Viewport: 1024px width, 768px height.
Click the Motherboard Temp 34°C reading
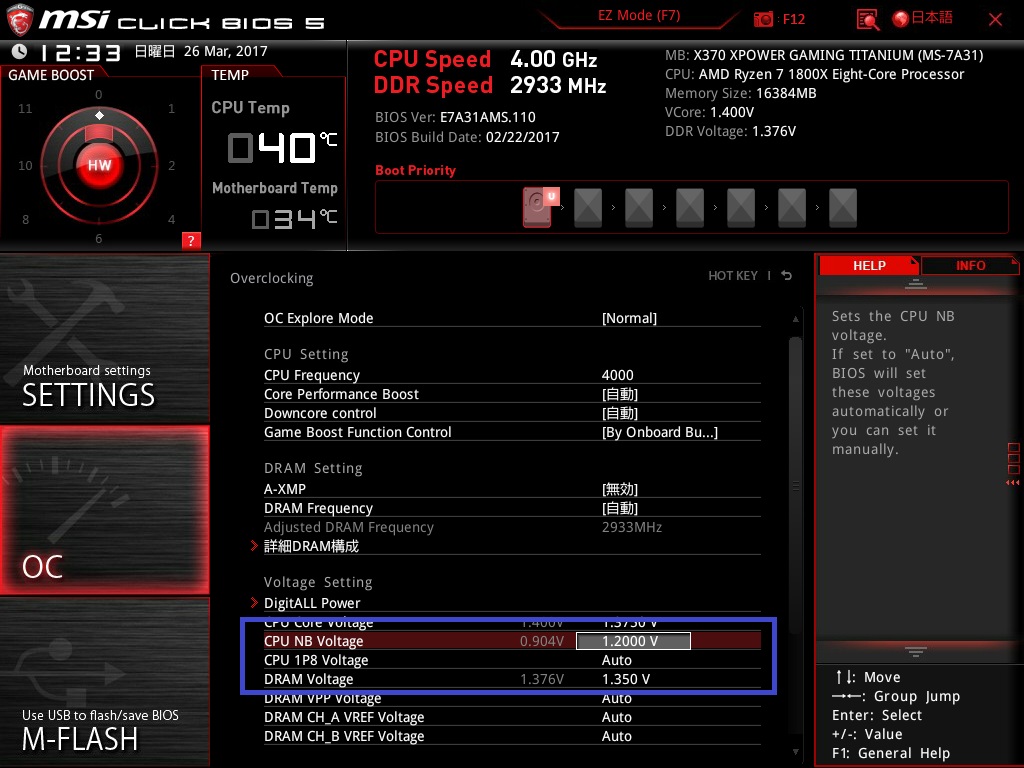pos(295,219)
